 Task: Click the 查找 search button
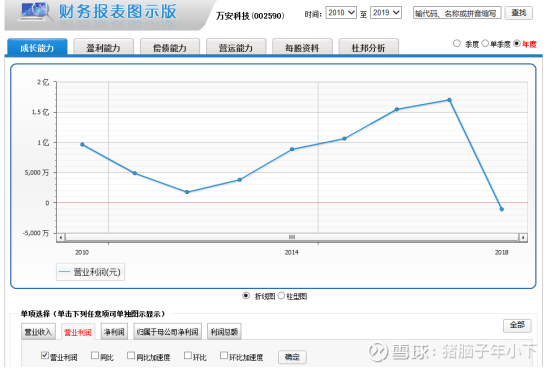(x=518, y=13)
